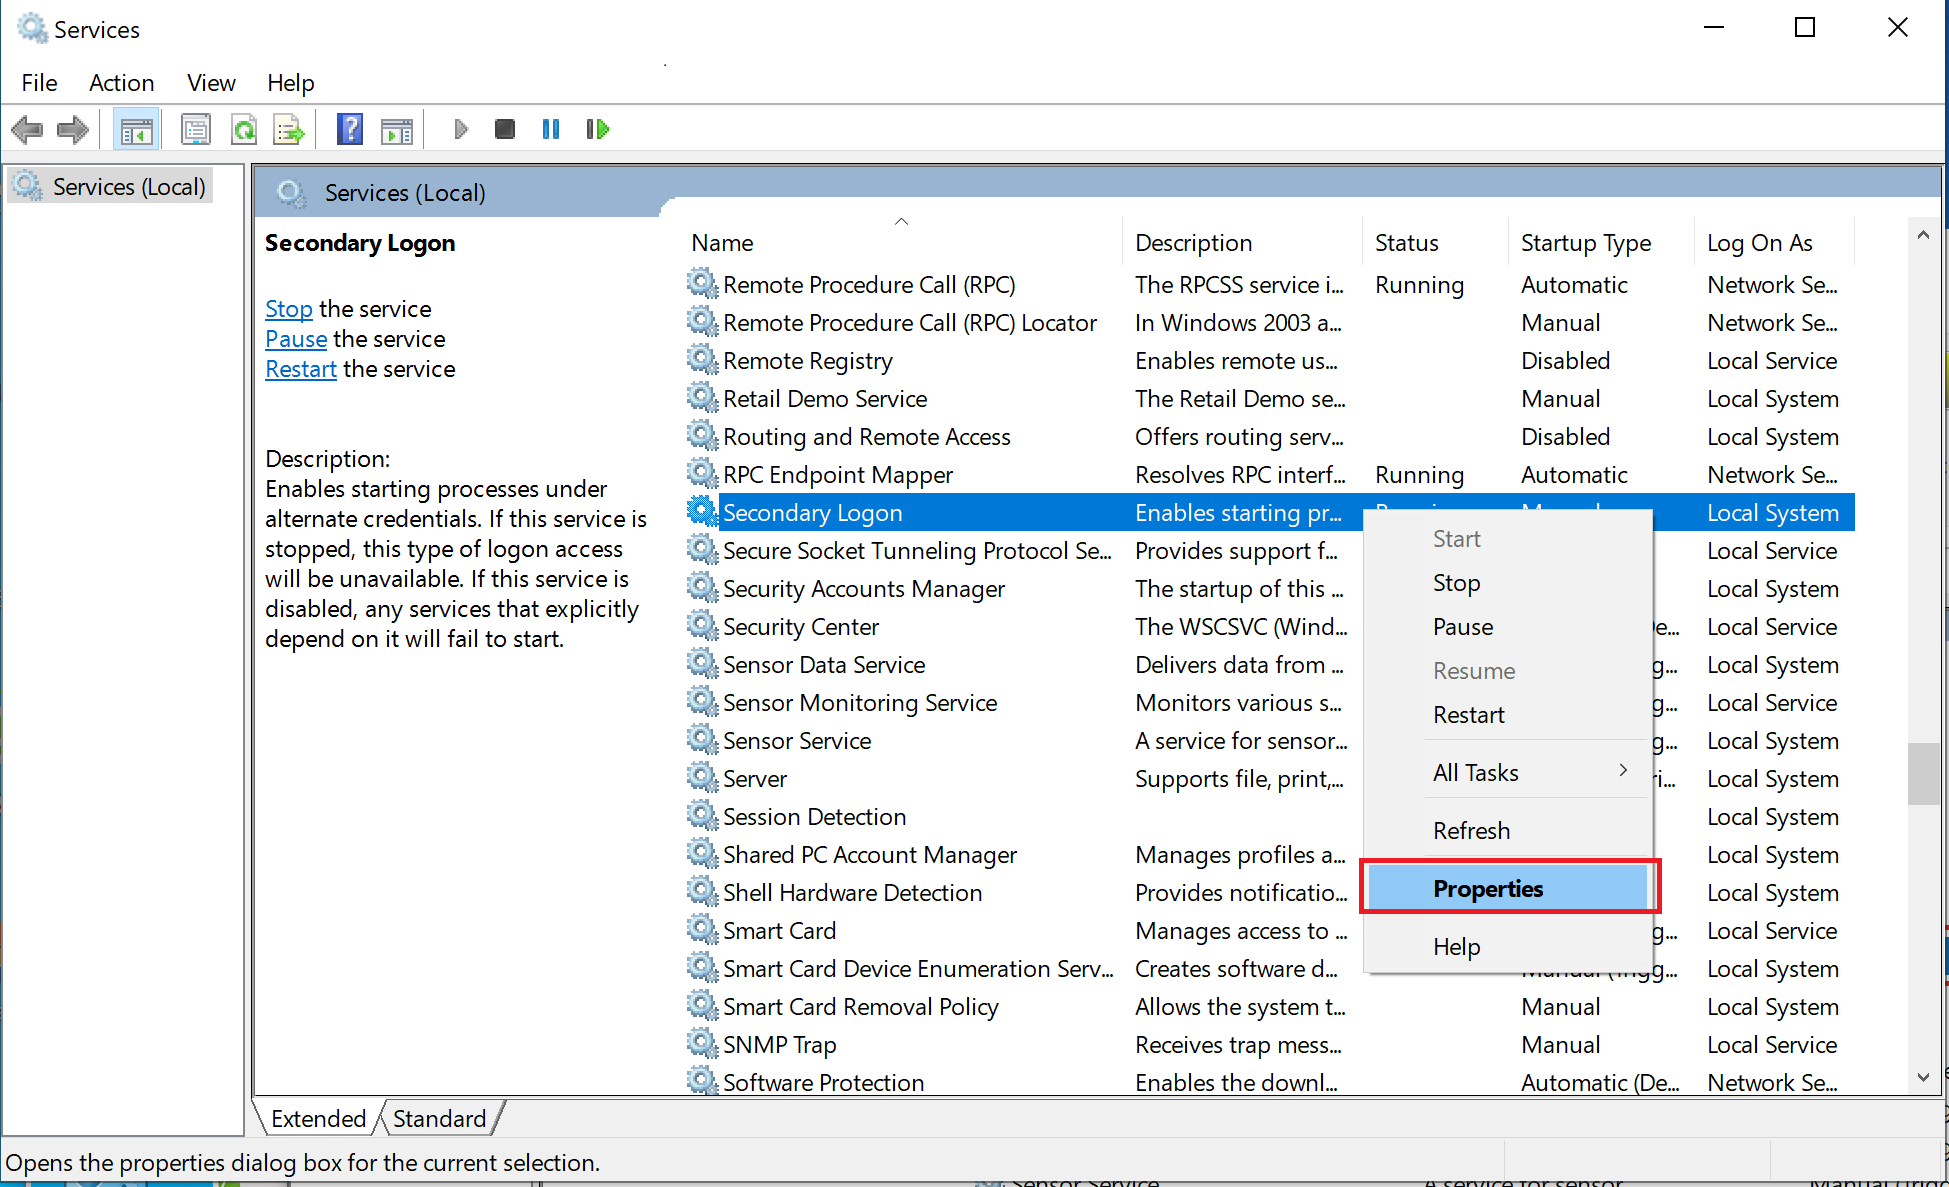Click the Restart the service link

(300, 369)
